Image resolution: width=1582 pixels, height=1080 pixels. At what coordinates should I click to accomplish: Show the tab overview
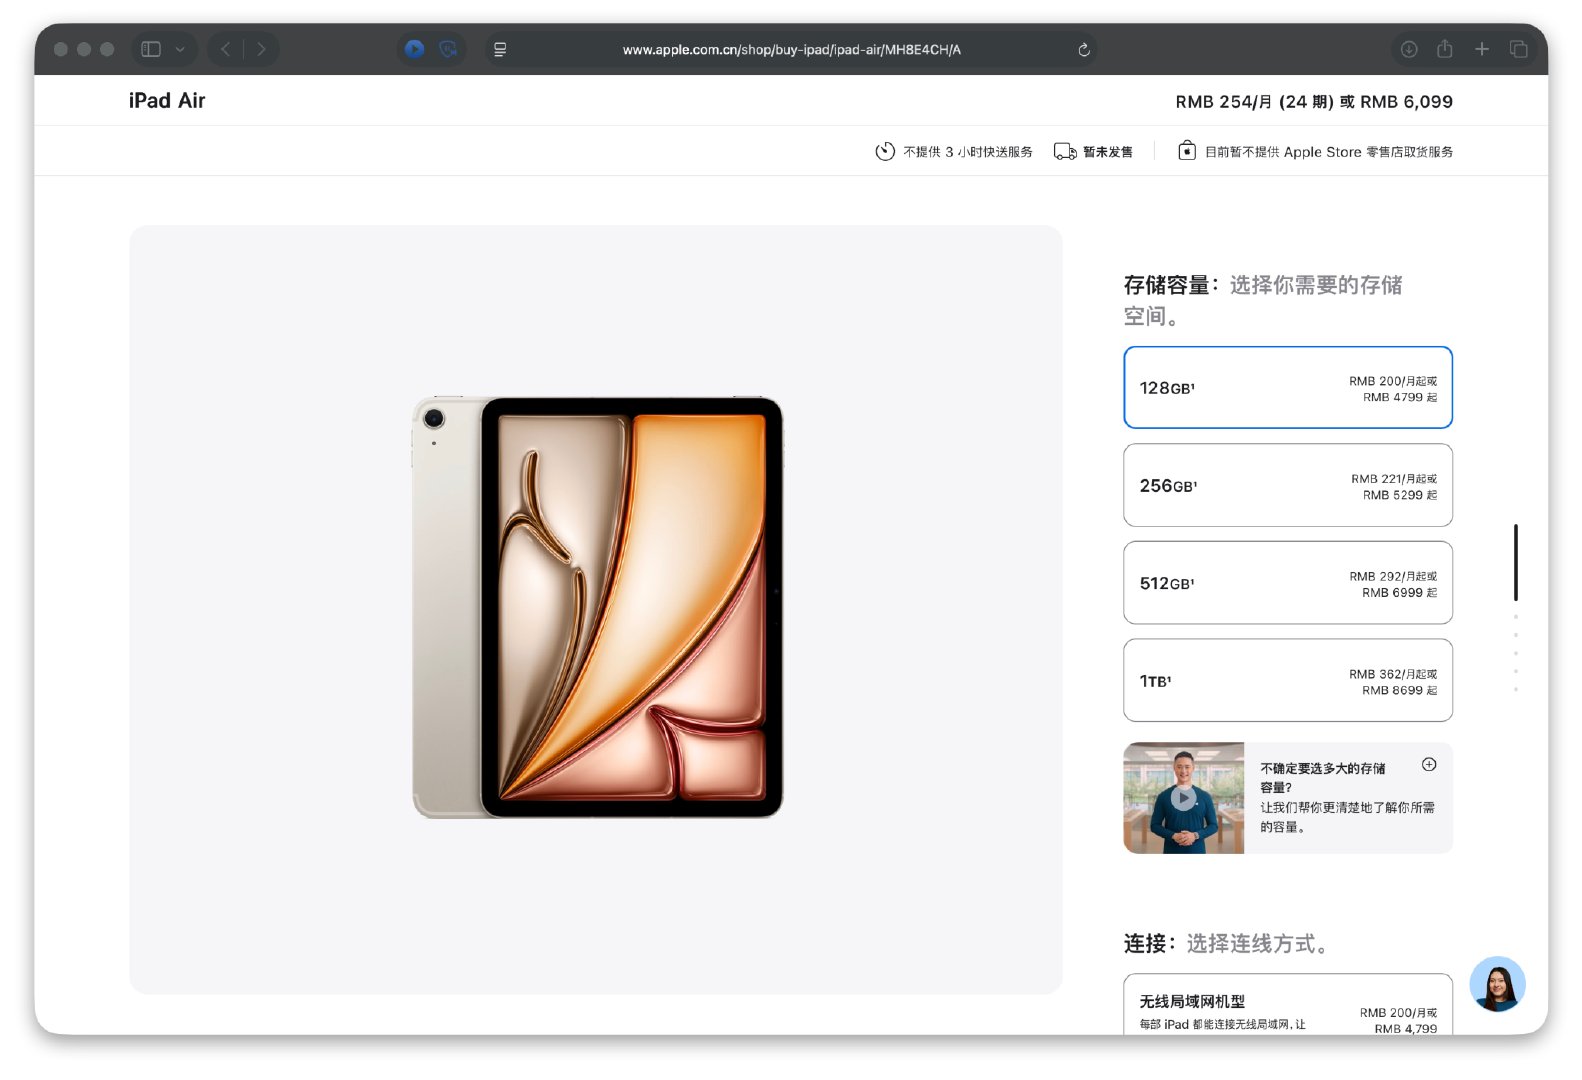click(x=1518, y=49)
